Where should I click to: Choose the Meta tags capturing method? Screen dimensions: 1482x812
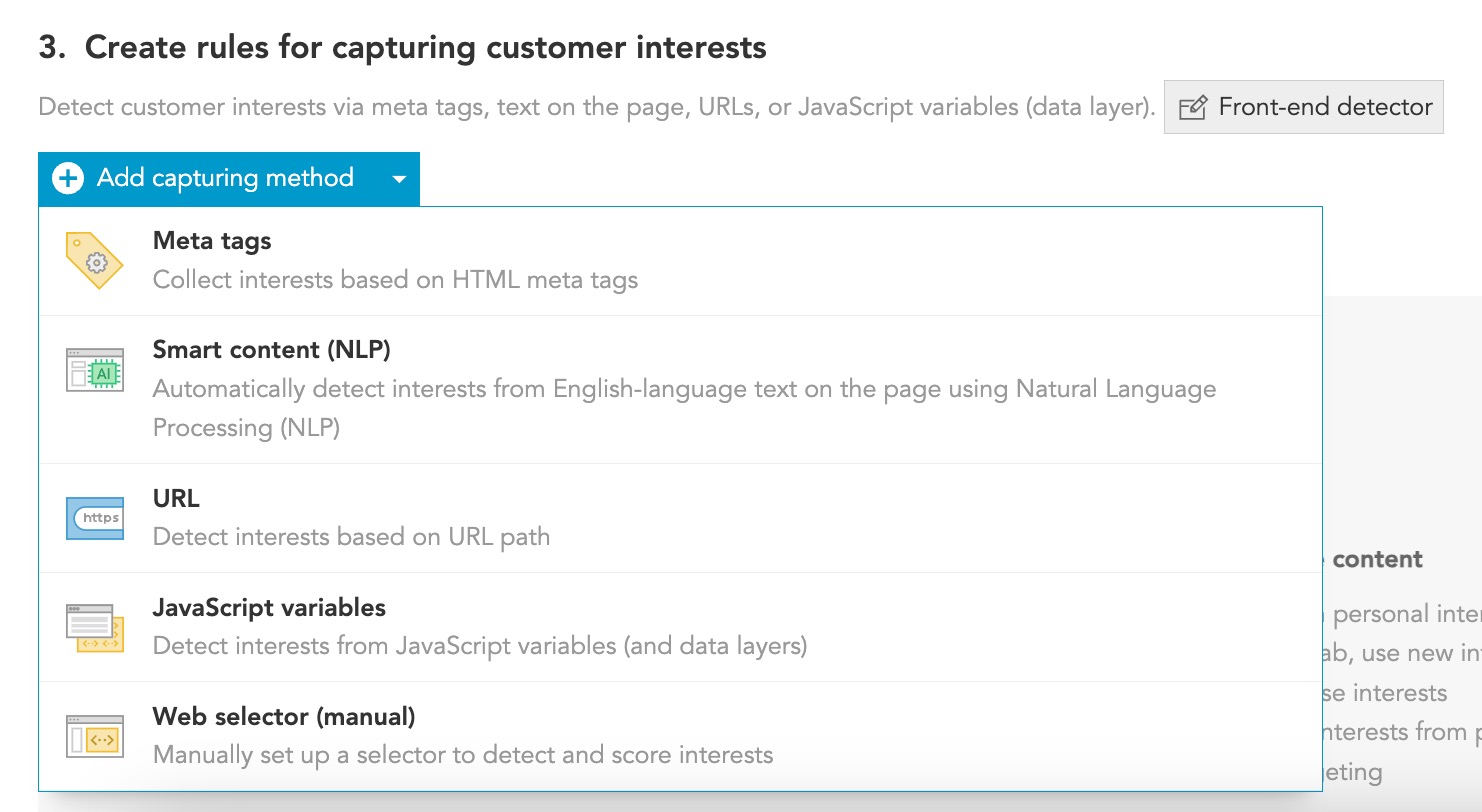tap(680, 261)
